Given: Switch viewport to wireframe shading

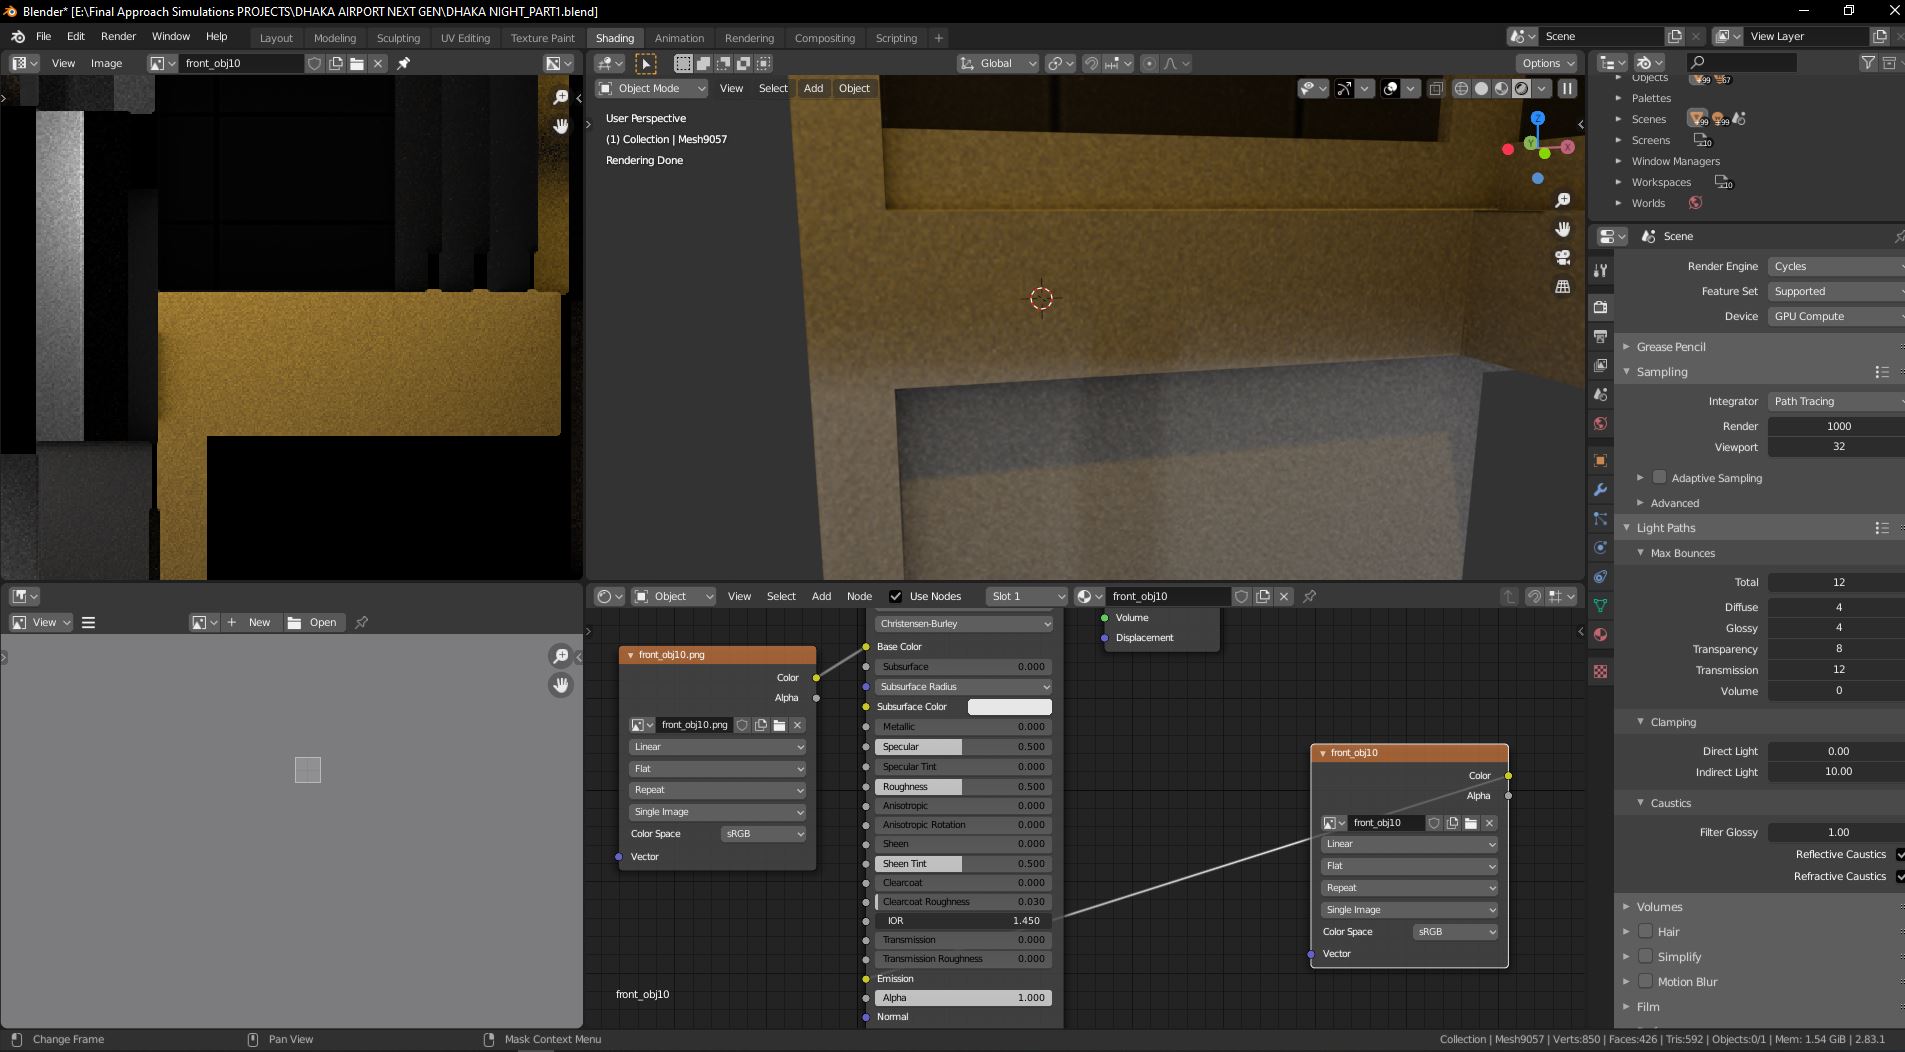Looking at the screenshot, I should 1461,88.
